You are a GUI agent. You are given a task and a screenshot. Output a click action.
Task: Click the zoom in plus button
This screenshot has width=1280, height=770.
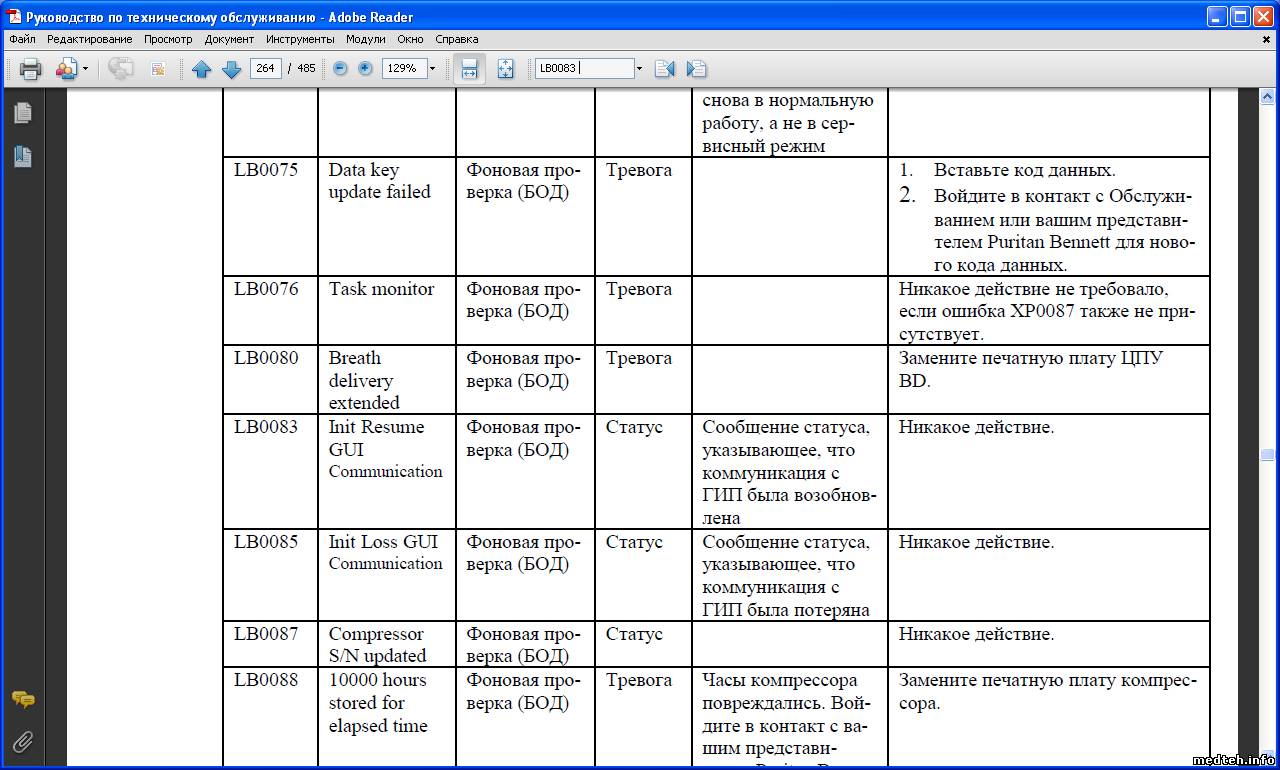tap(365, 69)
